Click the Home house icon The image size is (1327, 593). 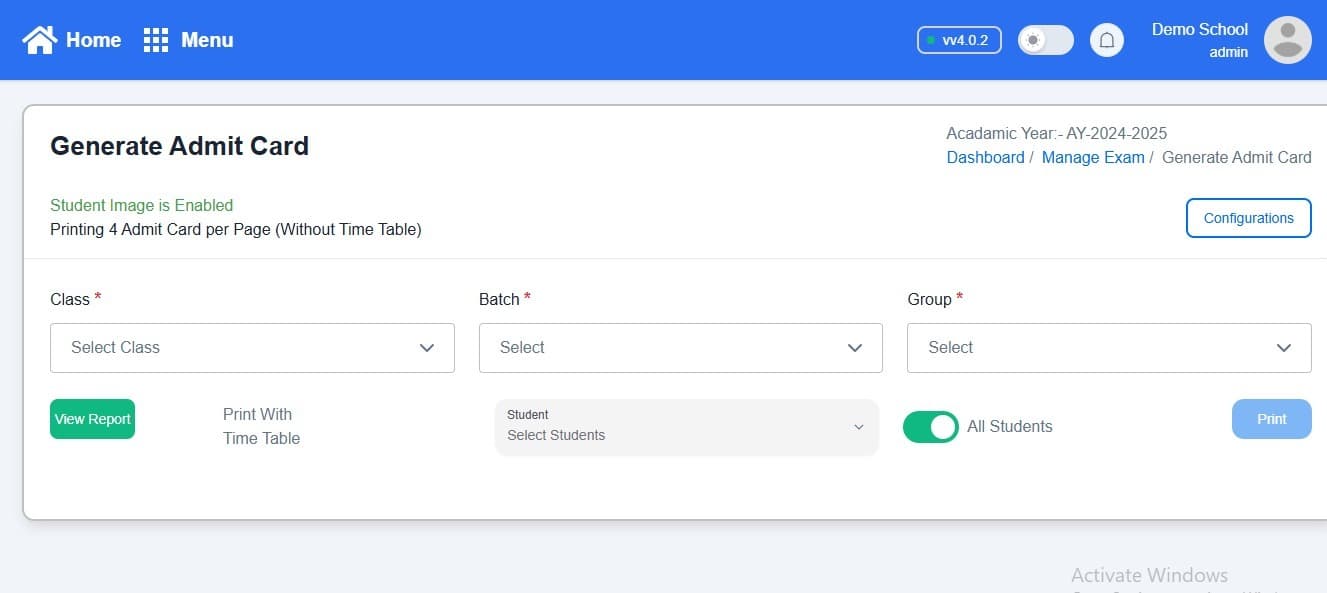[x=40, y=40]
